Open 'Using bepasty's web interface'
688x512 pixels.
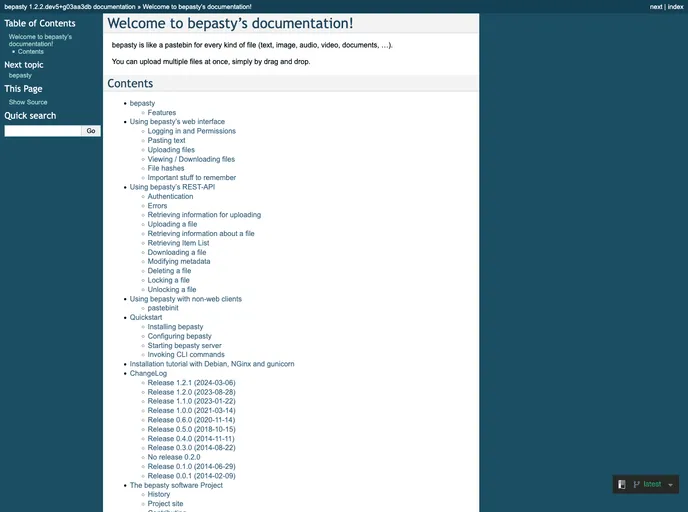coord(177,122)
